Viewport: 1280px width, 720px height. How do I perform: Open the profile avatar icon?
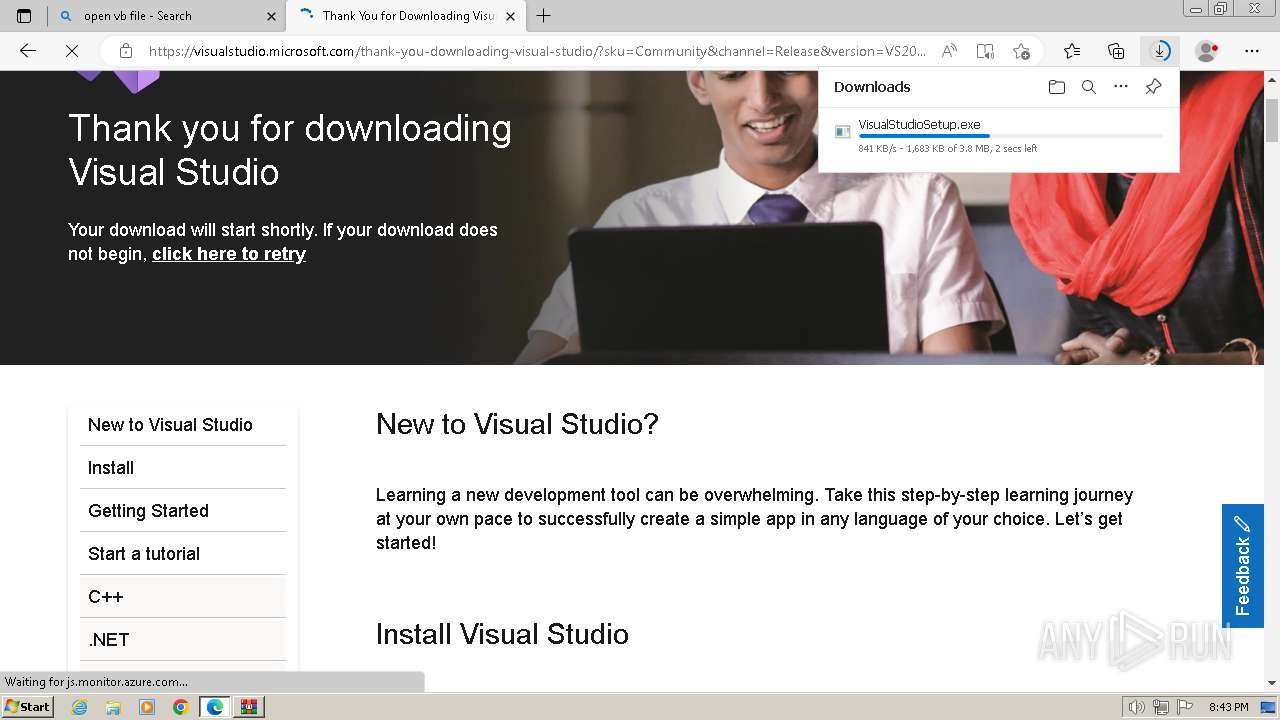(x=1207, y=51)
